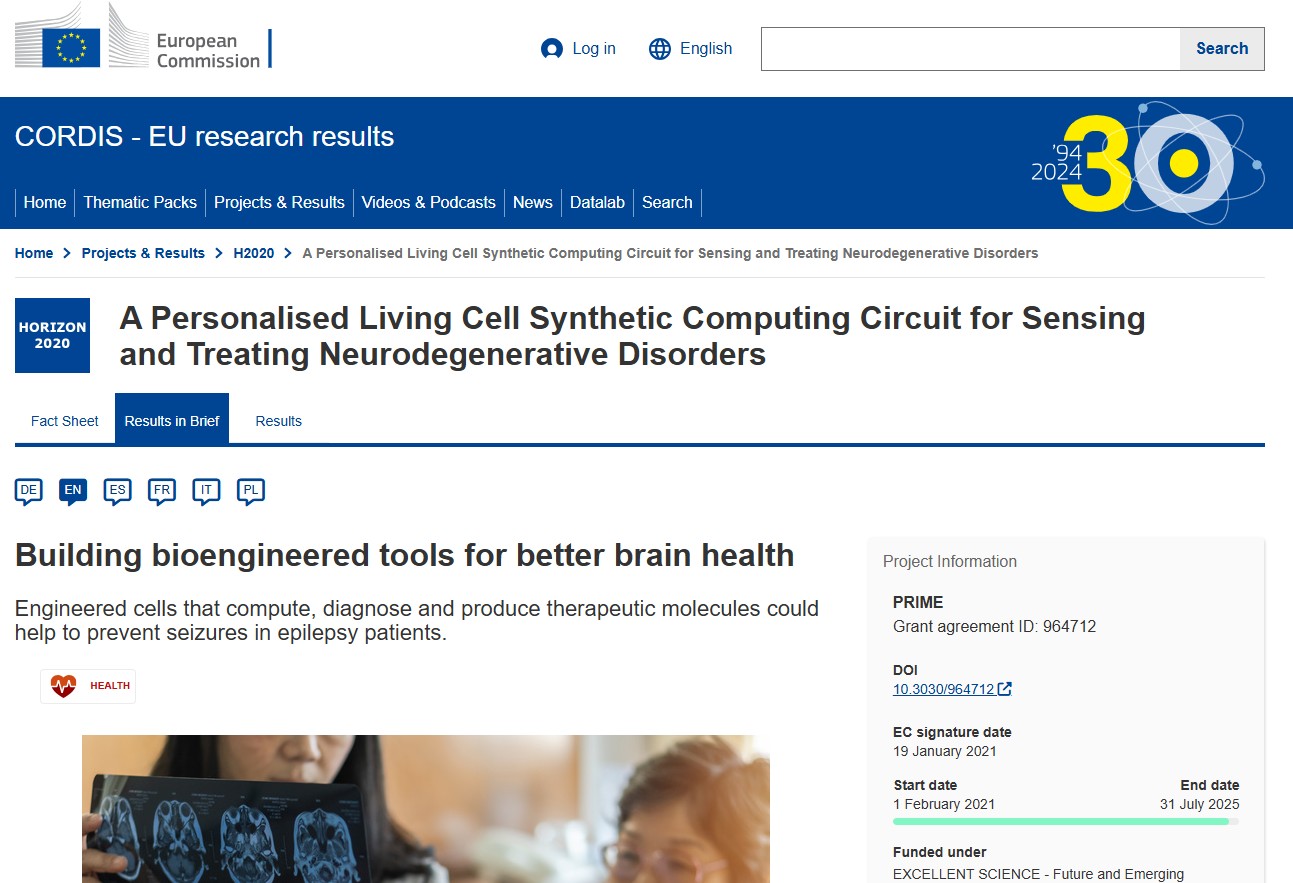The height and width of the screenshot is (883, 1293).
Task: Open the DOI 10.3030/964712 link
Action: tap(943, 689)
